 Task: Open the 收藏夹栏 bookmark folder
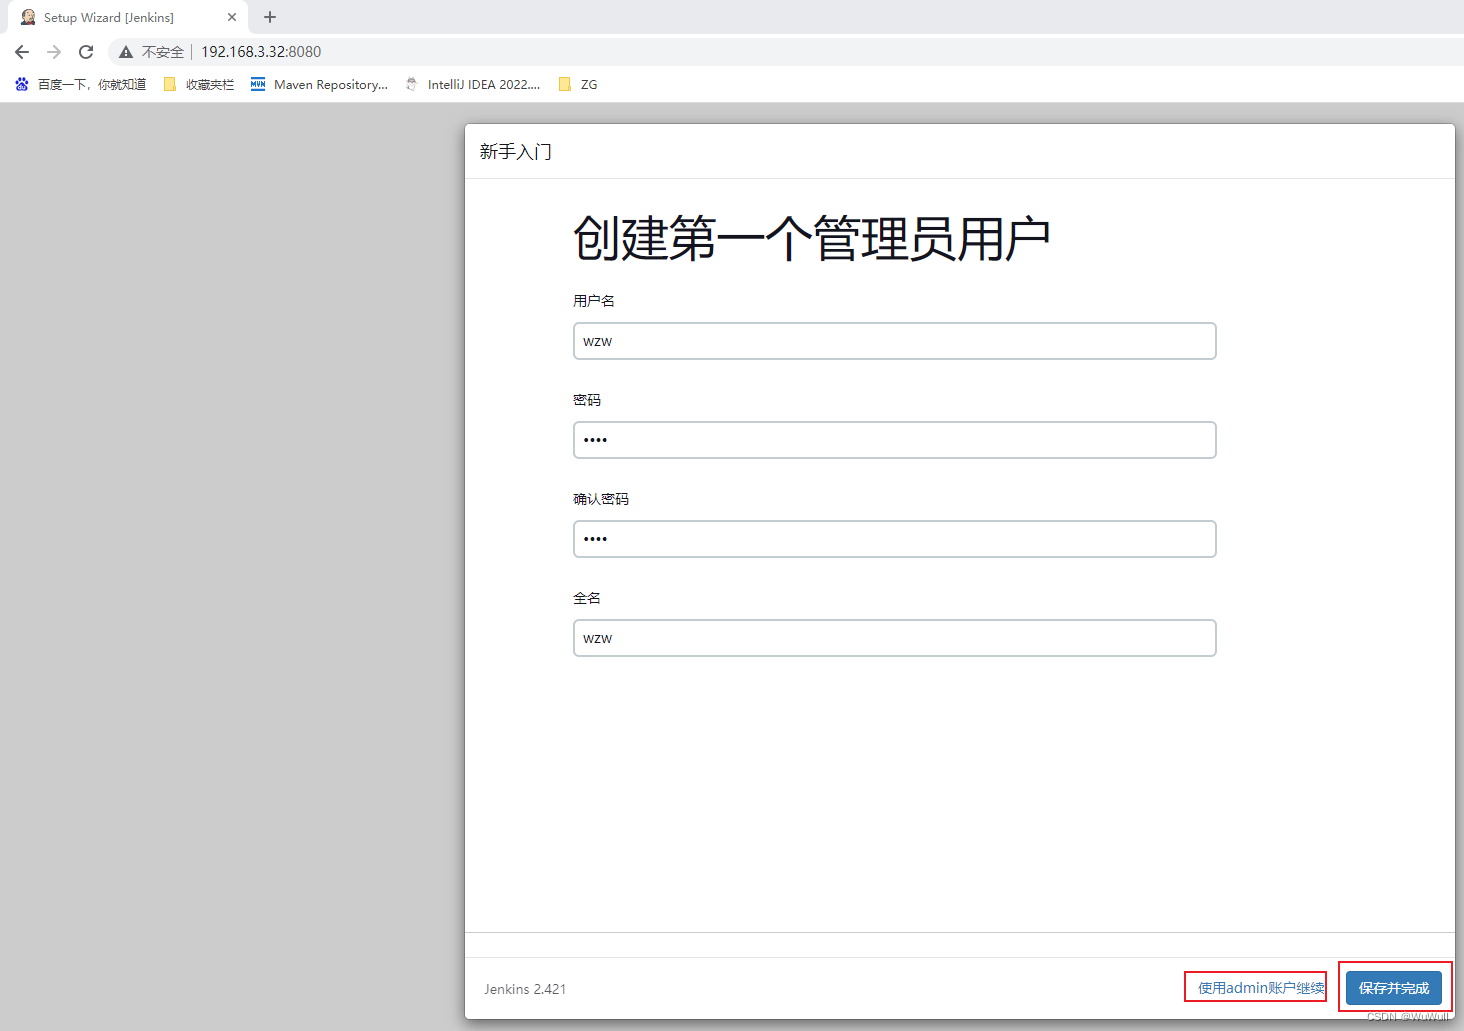coord(199,85)
